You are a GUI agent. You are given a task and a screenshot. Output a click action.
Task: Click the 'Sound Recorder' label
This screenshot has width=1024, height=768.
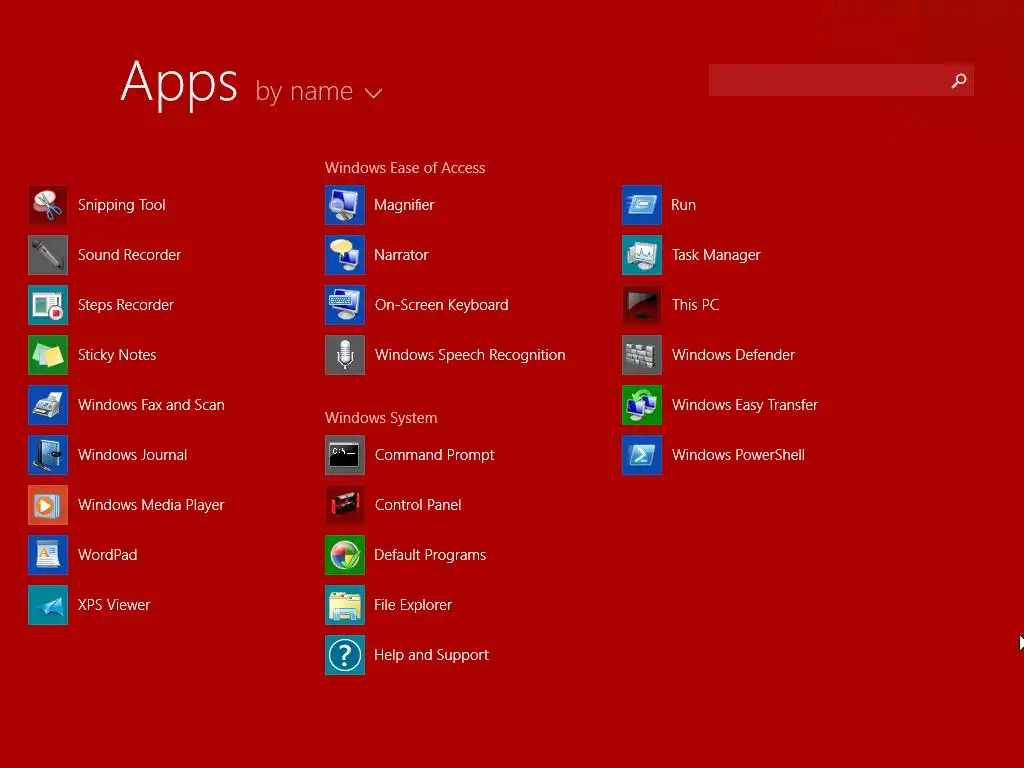(129, 255)
